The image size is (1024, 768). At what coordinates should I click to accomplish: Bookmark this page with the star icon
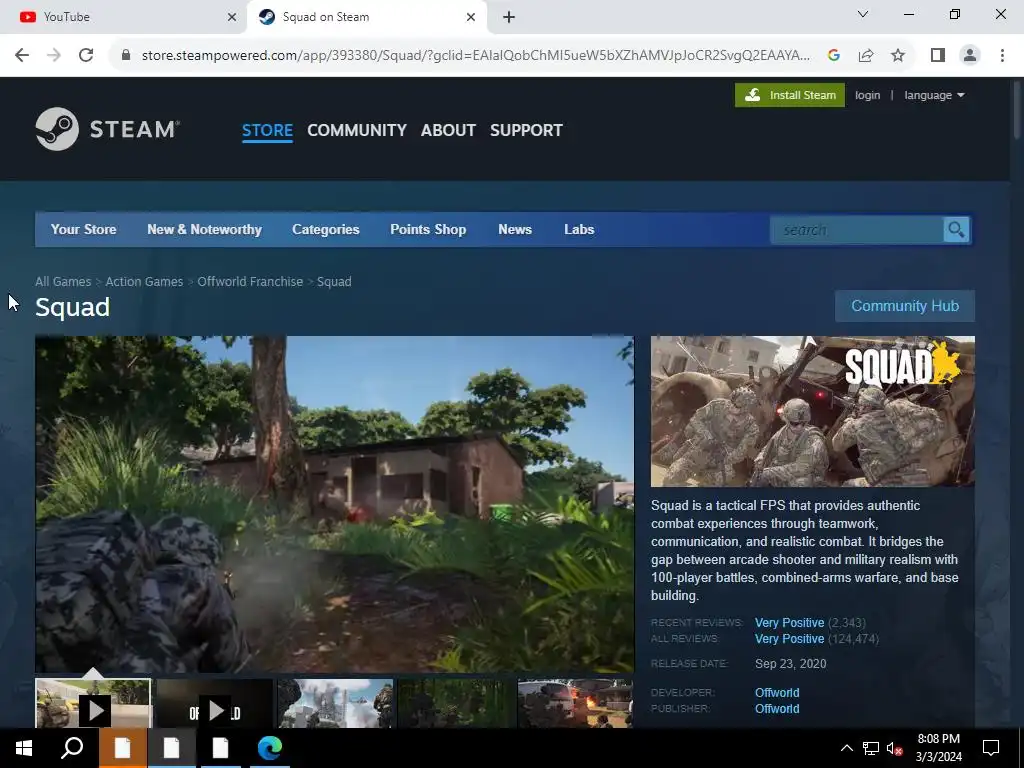pyautogui.click(x=898, y=56)
